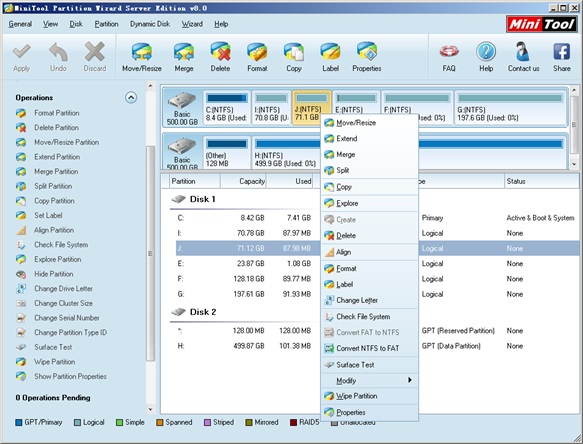Select the C: partition row in list
Screen dimensions: 583x444
(377, 218)
